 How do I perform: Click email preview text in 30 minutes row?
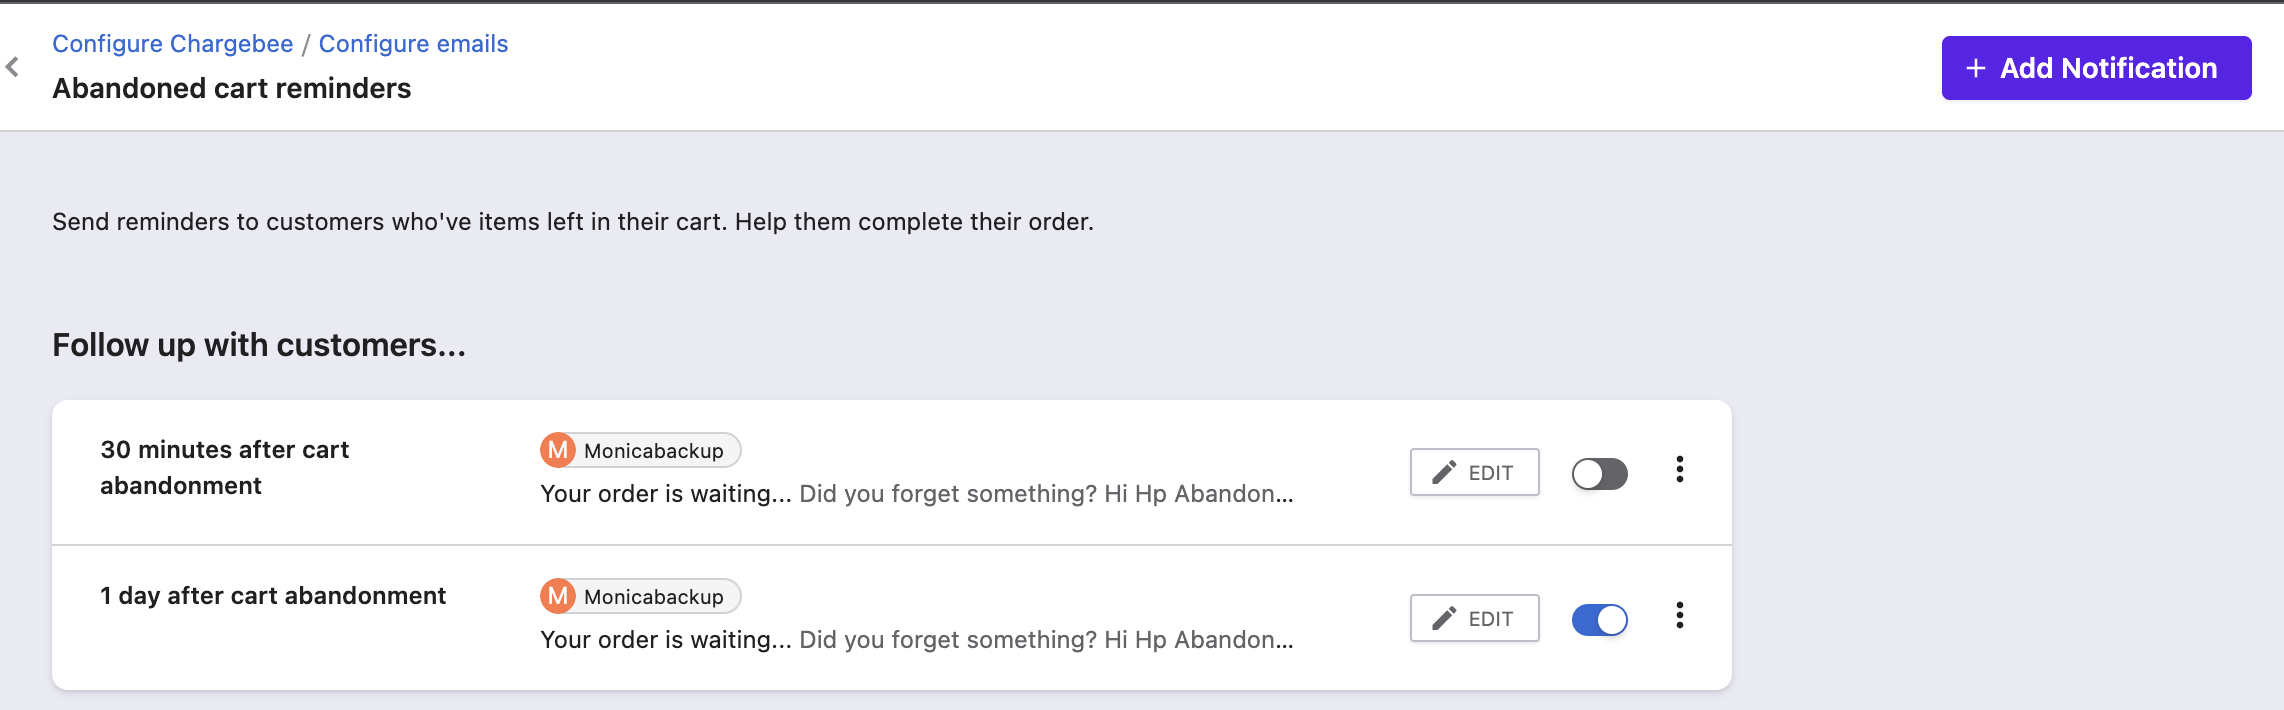(916, 494)
